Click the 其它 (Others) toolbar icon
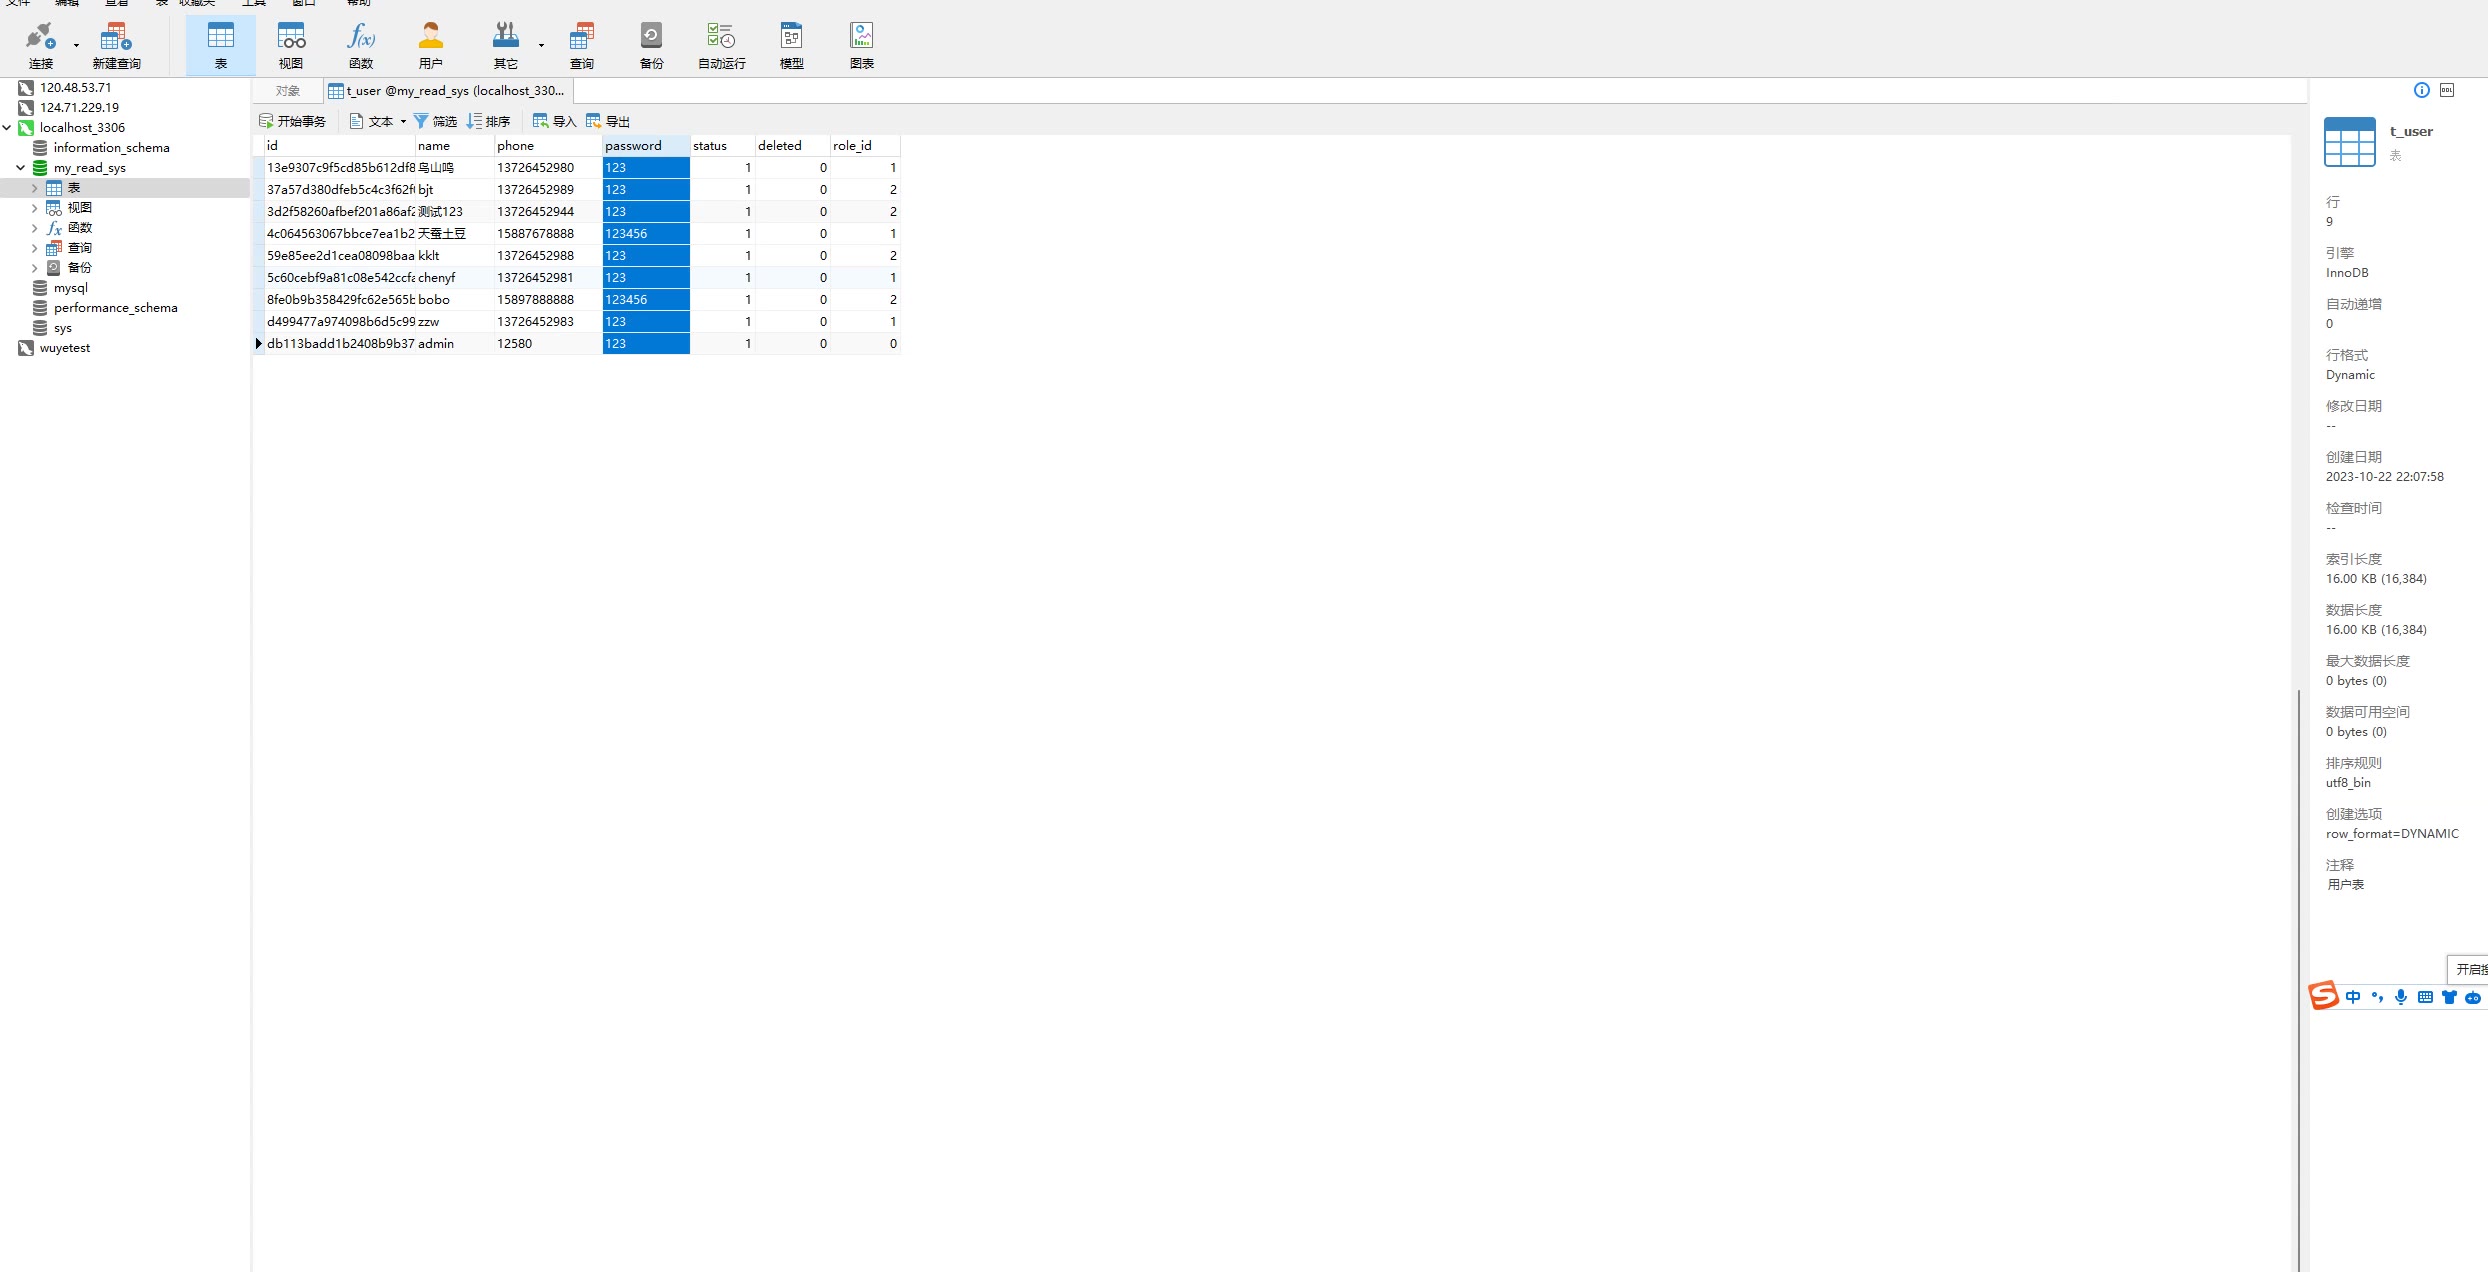The height and width of the screenshot is (1272, 2488). (506, 45)
